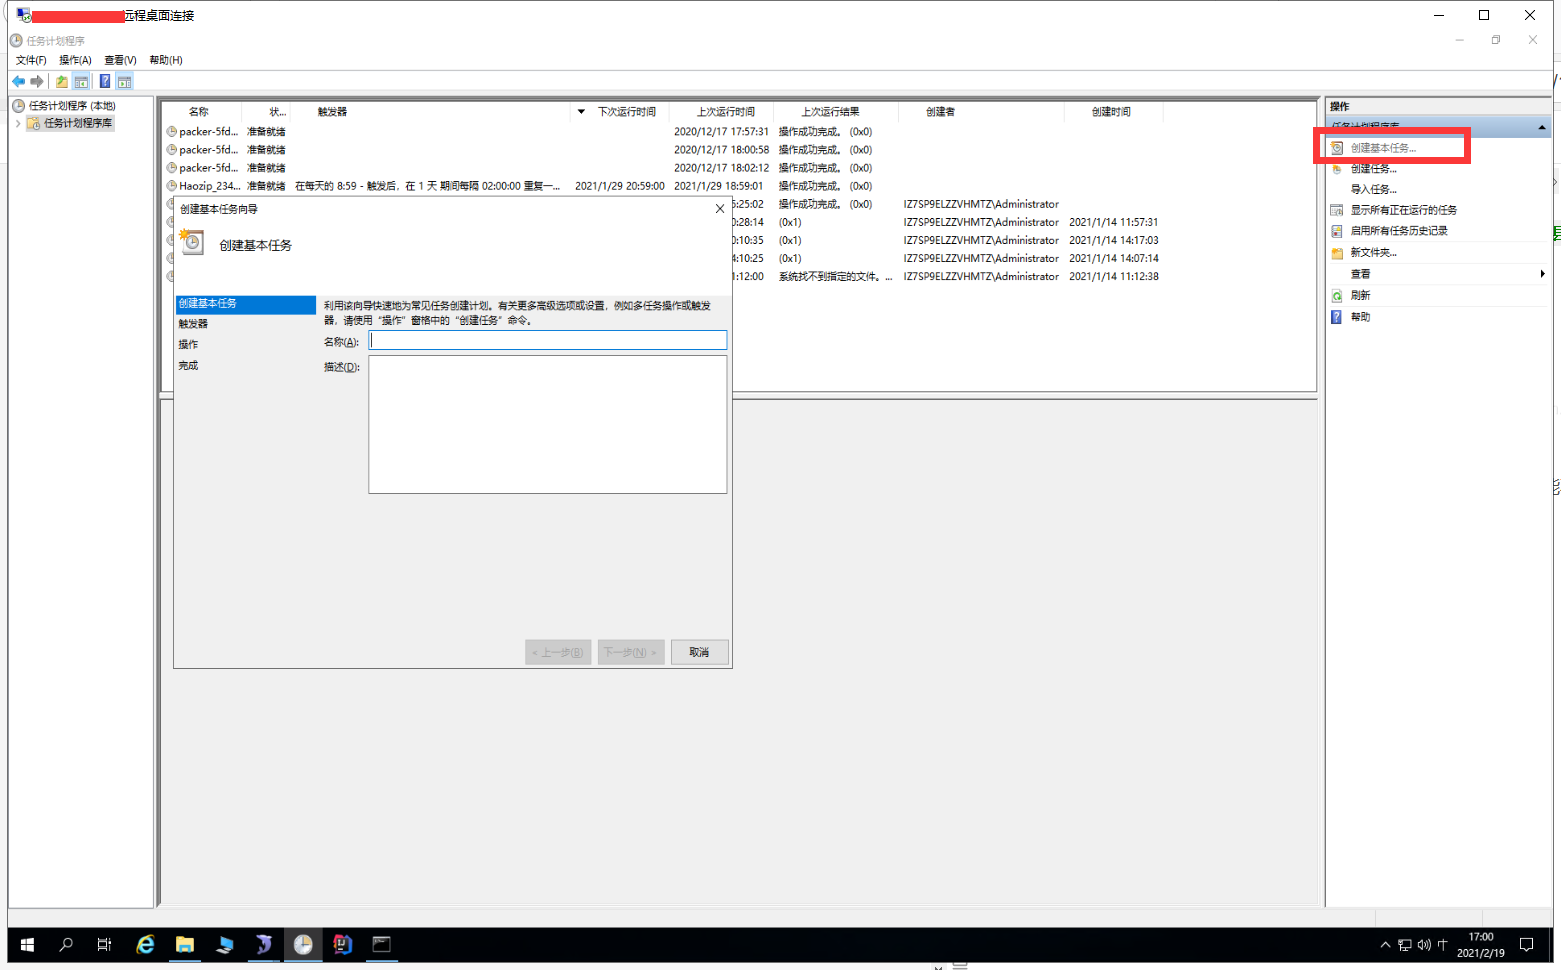Select 任务计划程序 (本地) tree root
Screen dimensions: 1561x970
pos(72,105)
